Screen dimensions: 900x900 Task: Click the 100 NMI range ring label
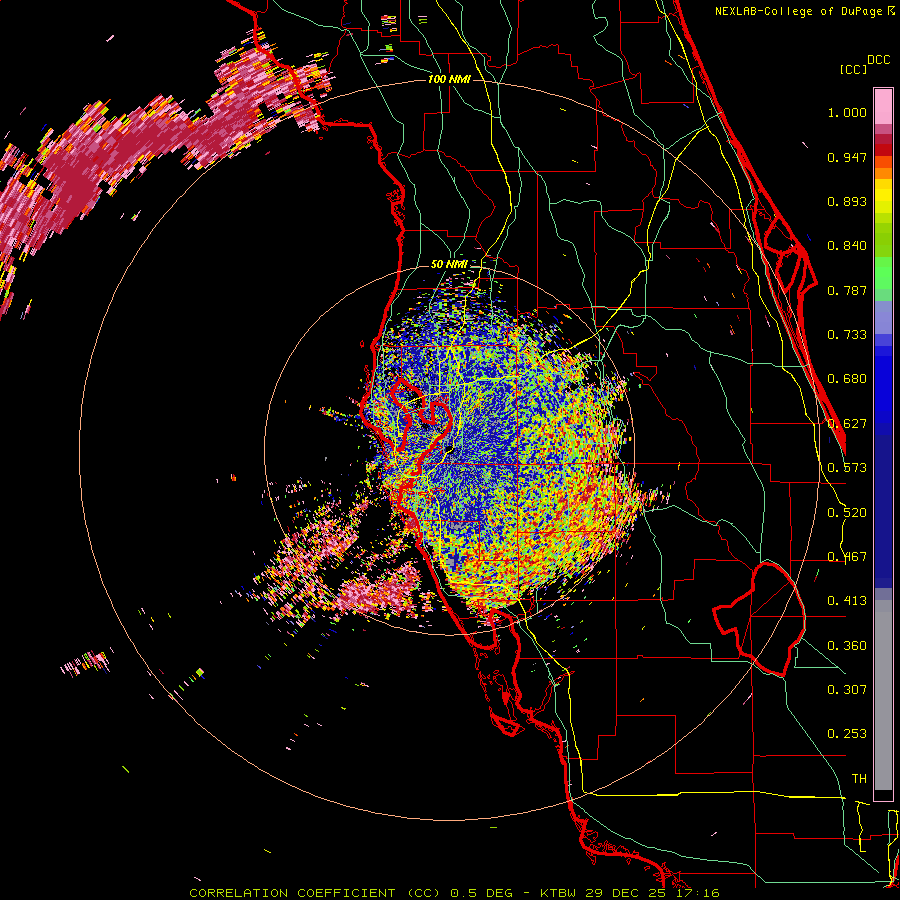[449, 79]
